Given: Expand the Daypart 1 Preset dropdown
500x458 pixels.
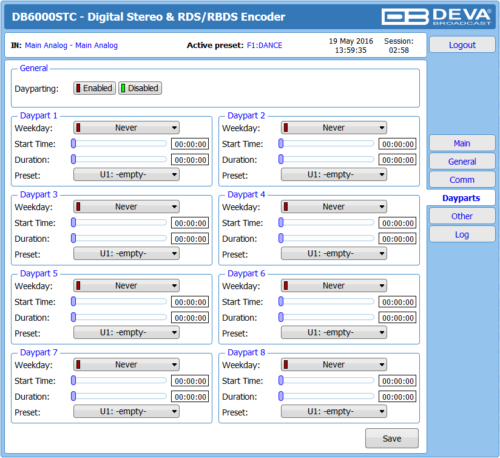Looking at the screenshot, I should 126,175.
